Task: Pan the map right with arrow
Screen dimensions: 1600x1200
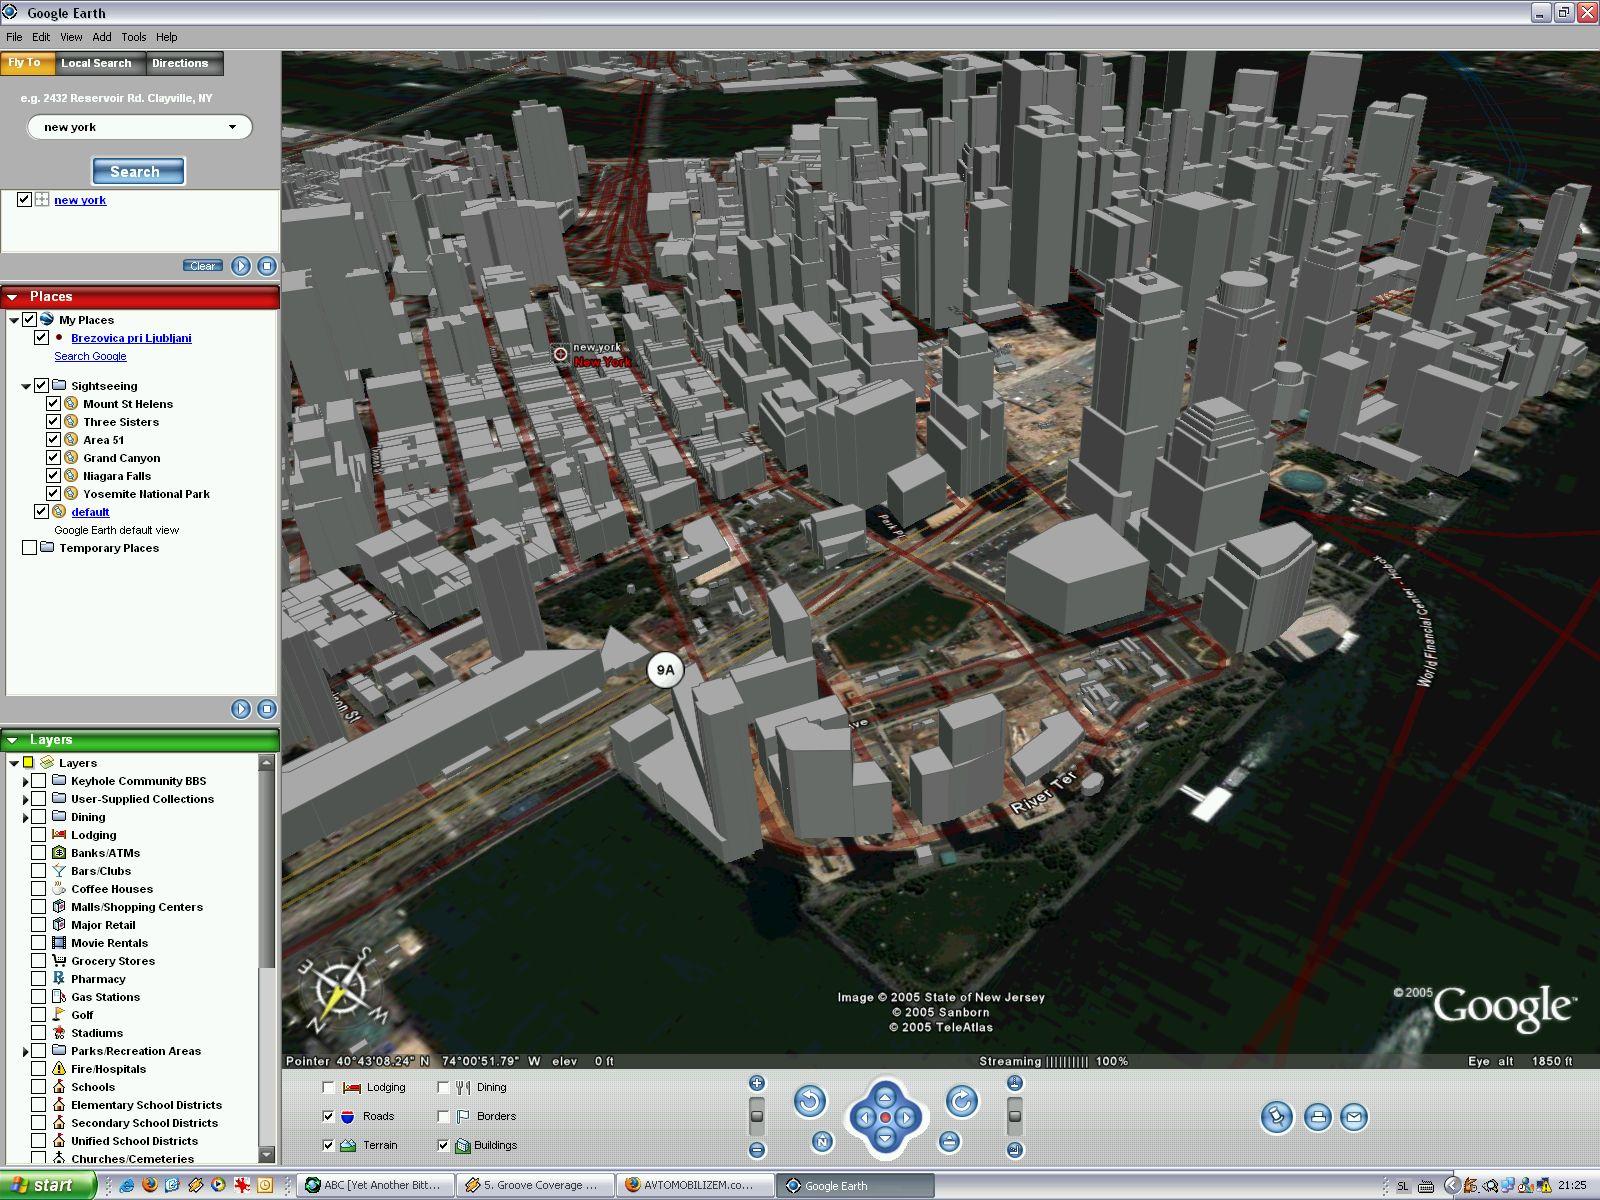Action: pos(906,1118)
